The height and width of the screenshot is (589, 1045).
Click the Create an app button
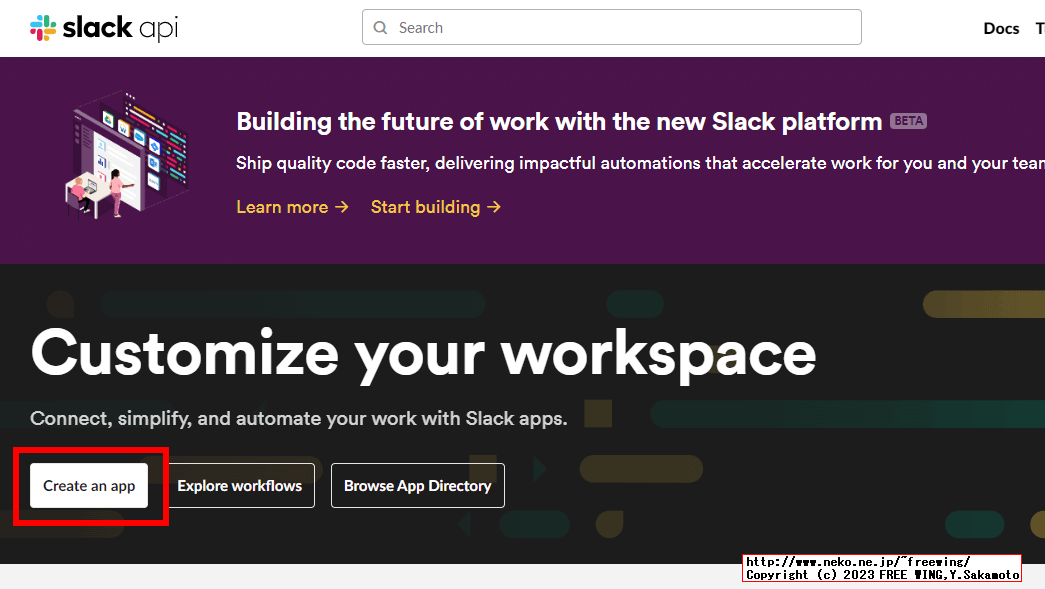88,485
